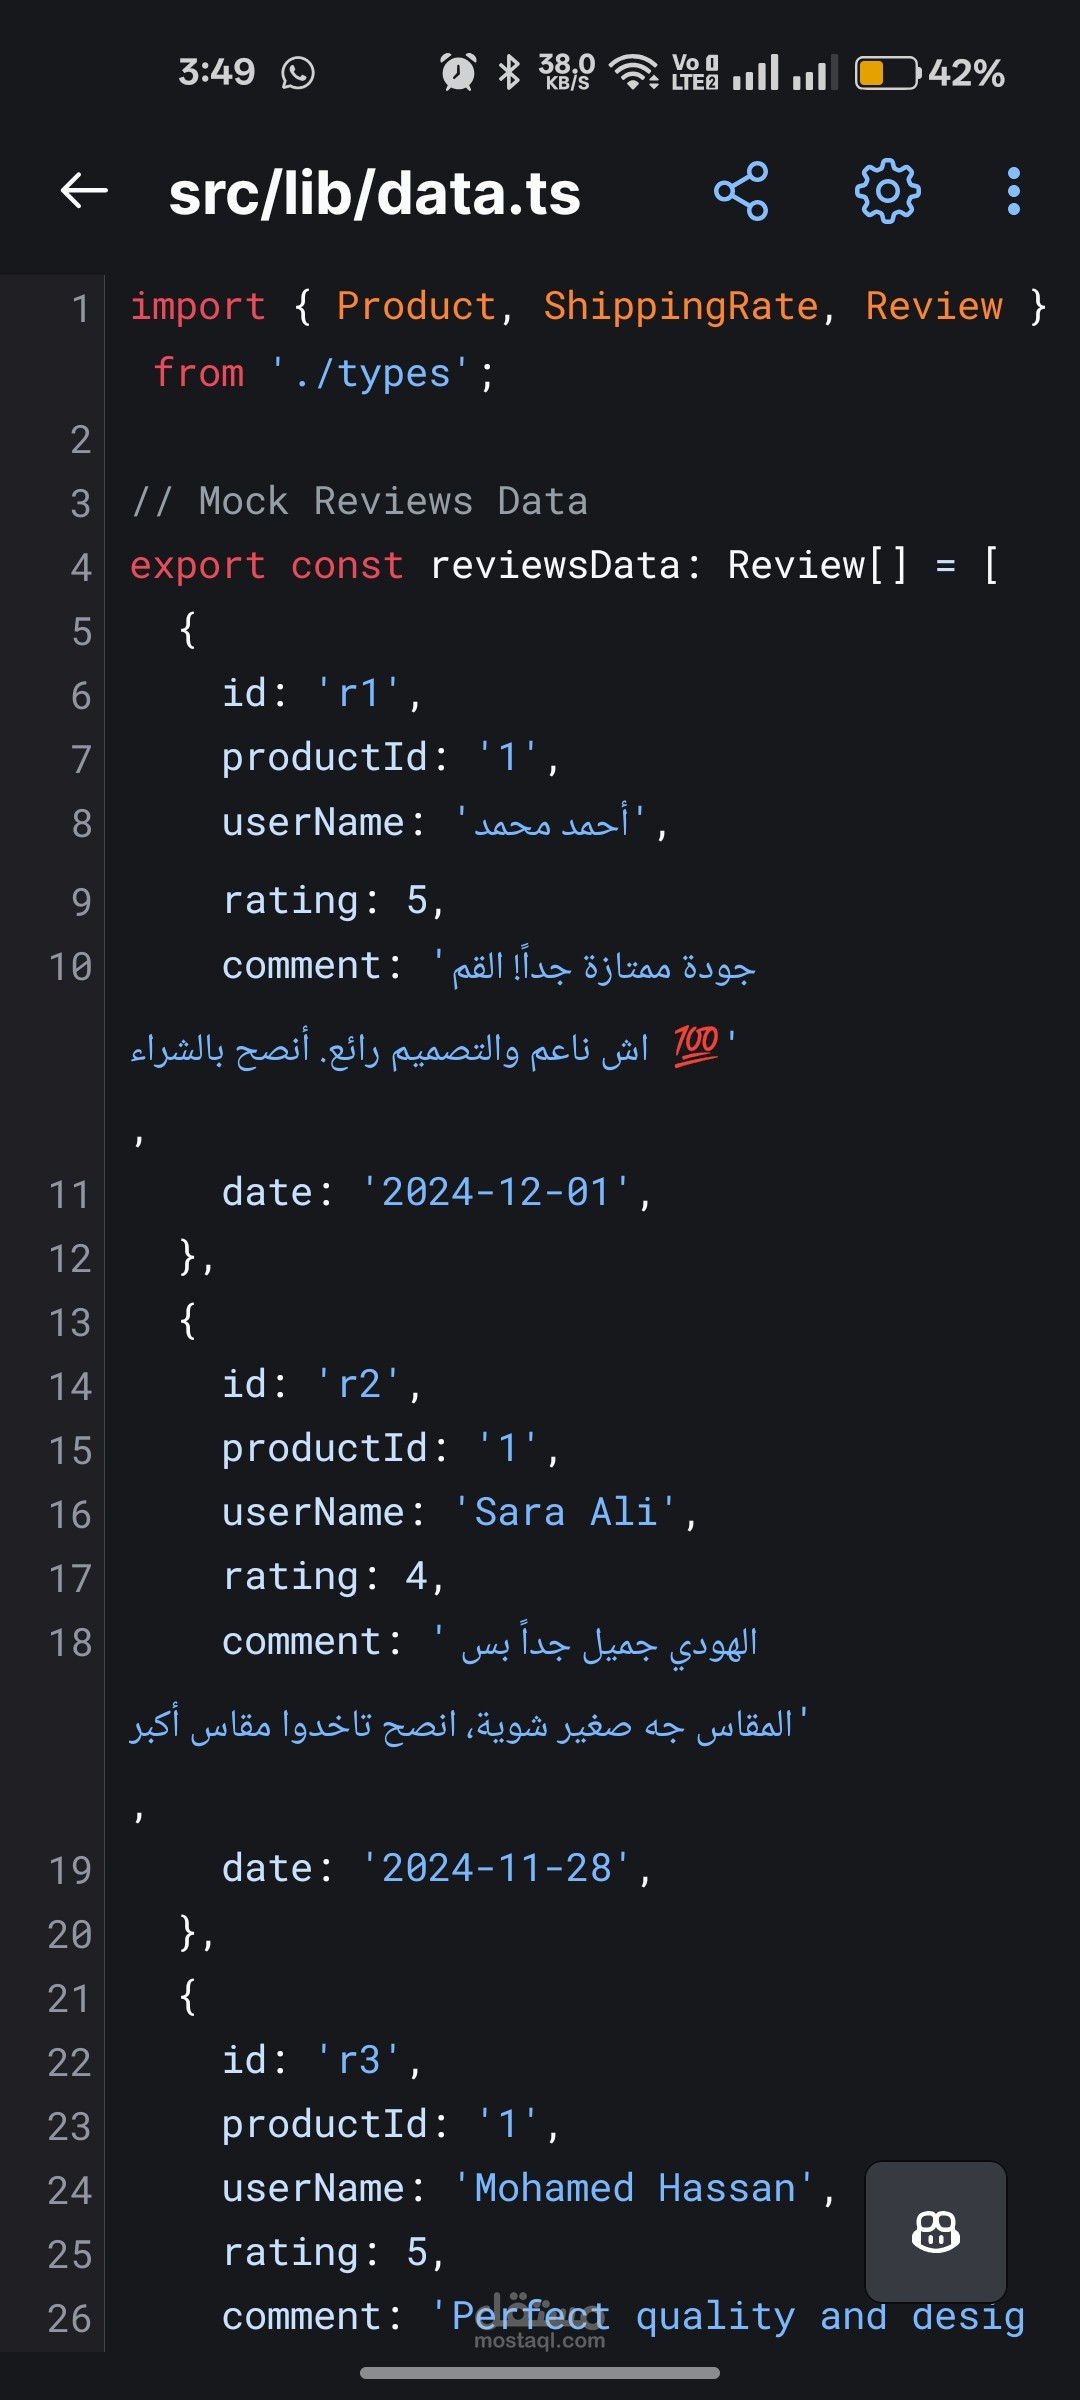The image size is (1080, 2400).
Task: Tap the ShippingRate import identifier
Action: (680, 306)
